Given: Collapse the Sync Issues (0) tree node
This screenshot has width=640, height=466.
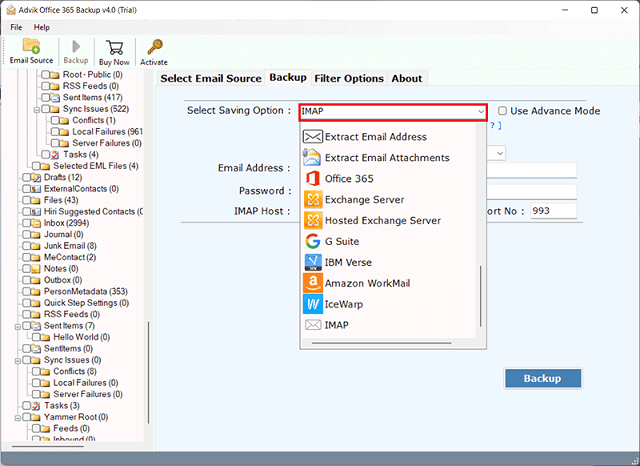Looking at the screenshot, I should 18,361.
